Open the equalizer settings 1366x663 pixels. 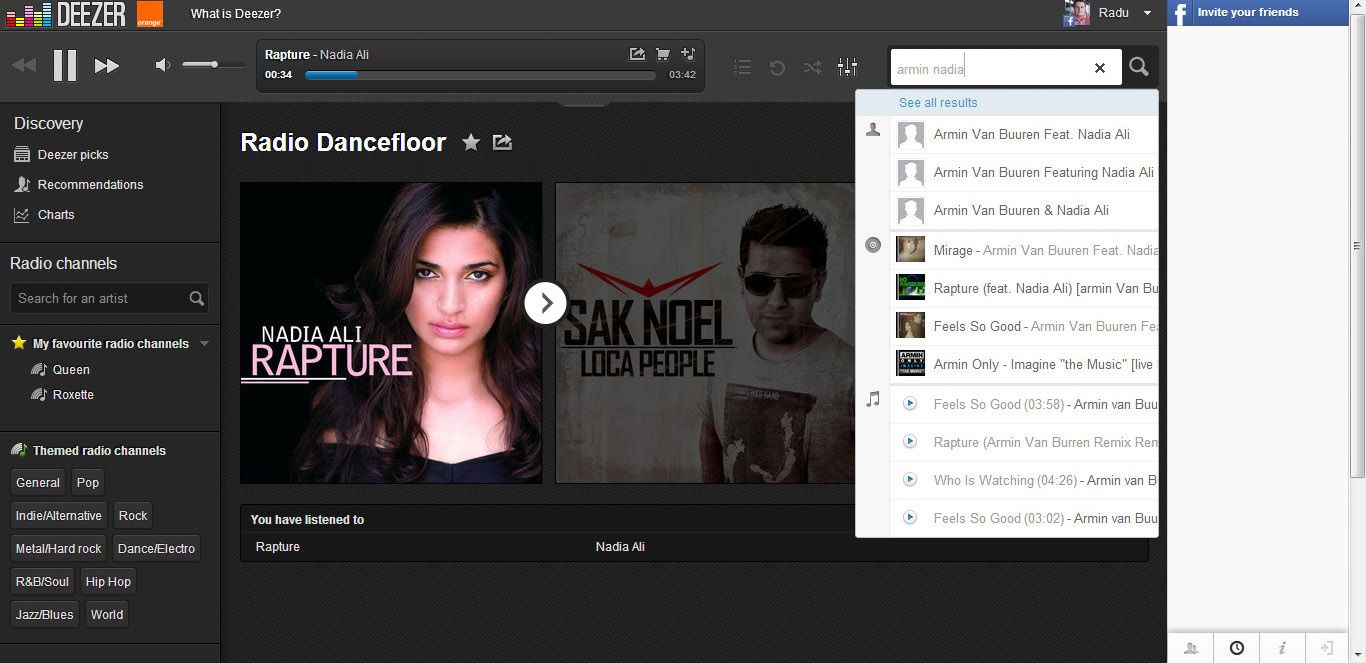click(847, 67)
